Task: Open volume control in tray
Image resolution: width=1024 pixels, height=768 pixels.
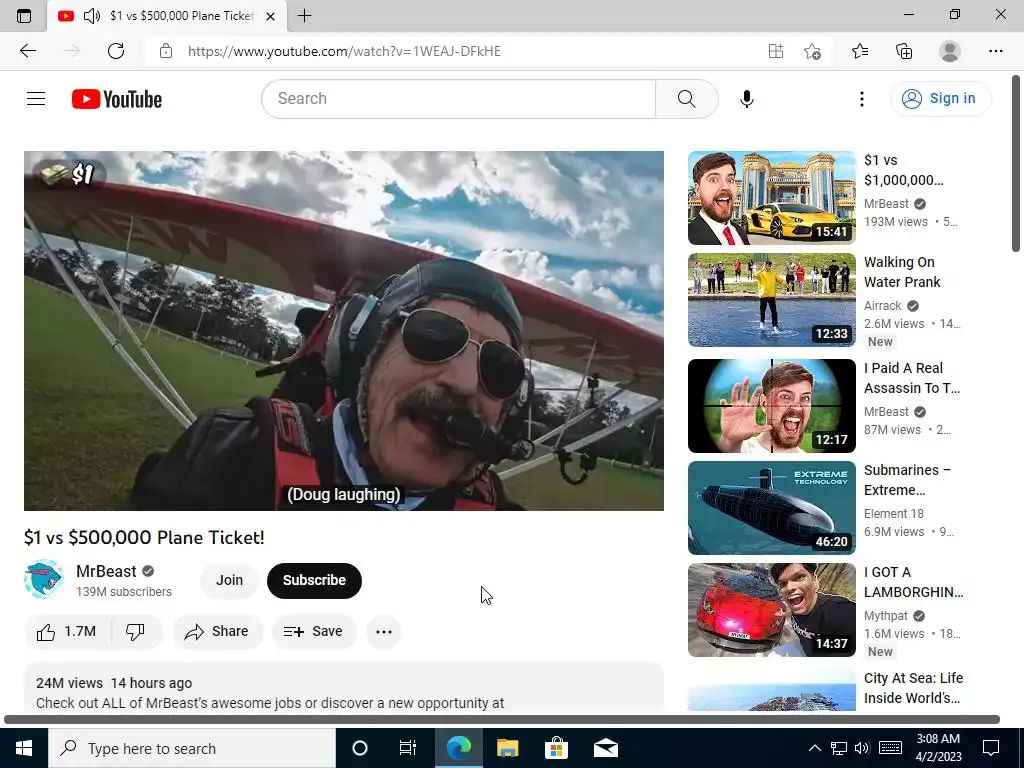Action: tap(862, 748)
